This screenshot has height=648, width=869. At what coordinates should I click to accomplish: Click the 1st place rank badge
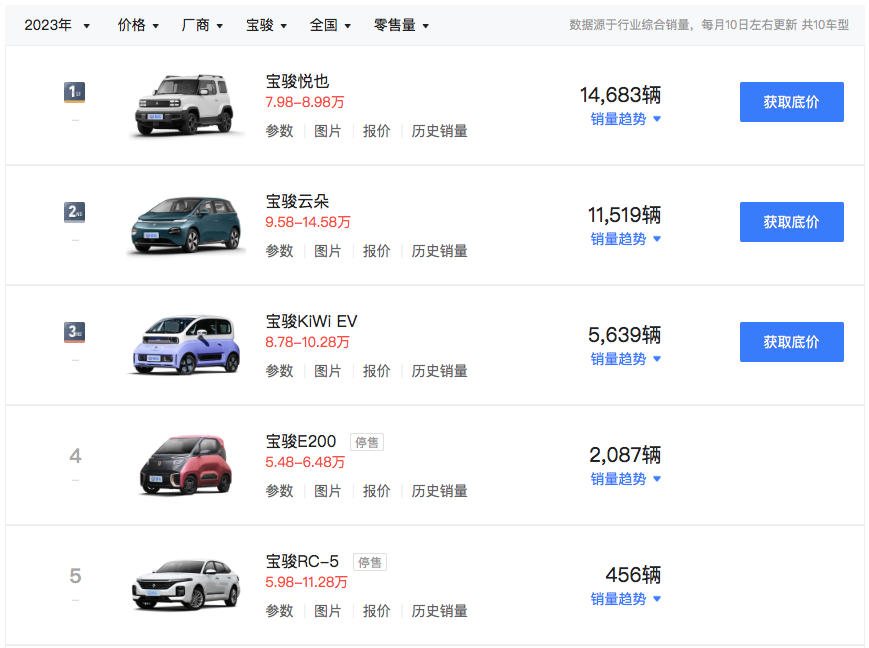point(74,92)
